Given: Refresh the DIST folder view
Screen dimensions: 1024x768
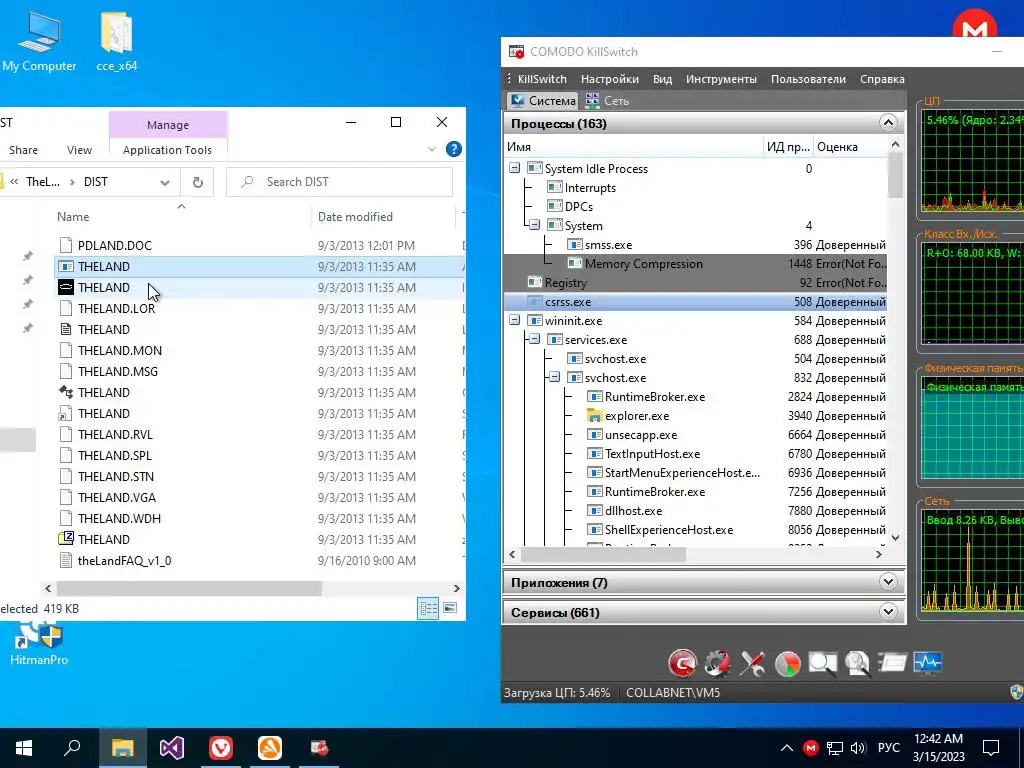Looking at the screenshot, I should (x=198, y=182).
